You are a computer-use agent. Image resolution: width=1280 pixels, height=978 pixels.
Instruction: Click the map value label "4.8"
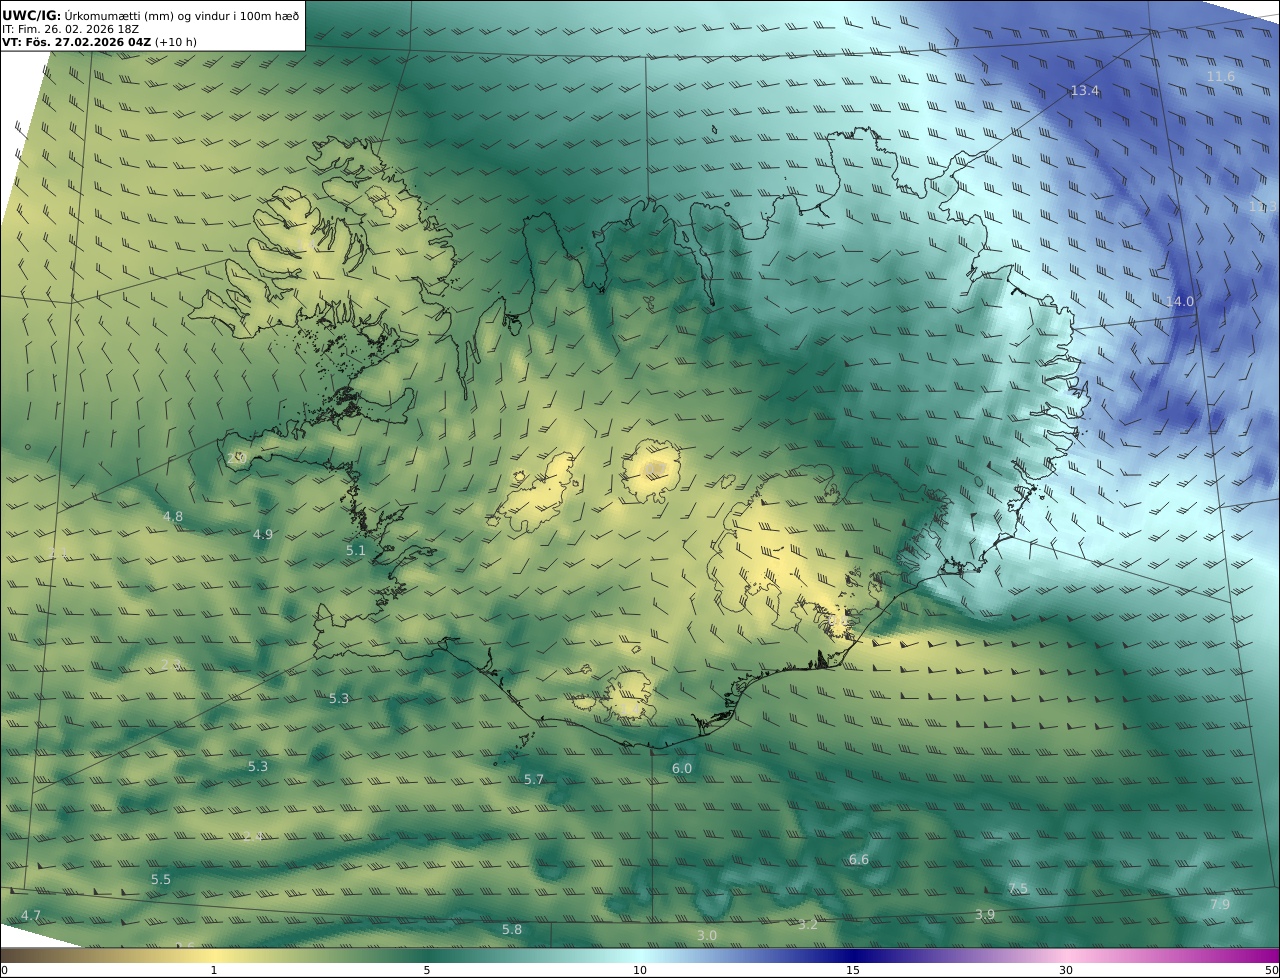point(173,517)
